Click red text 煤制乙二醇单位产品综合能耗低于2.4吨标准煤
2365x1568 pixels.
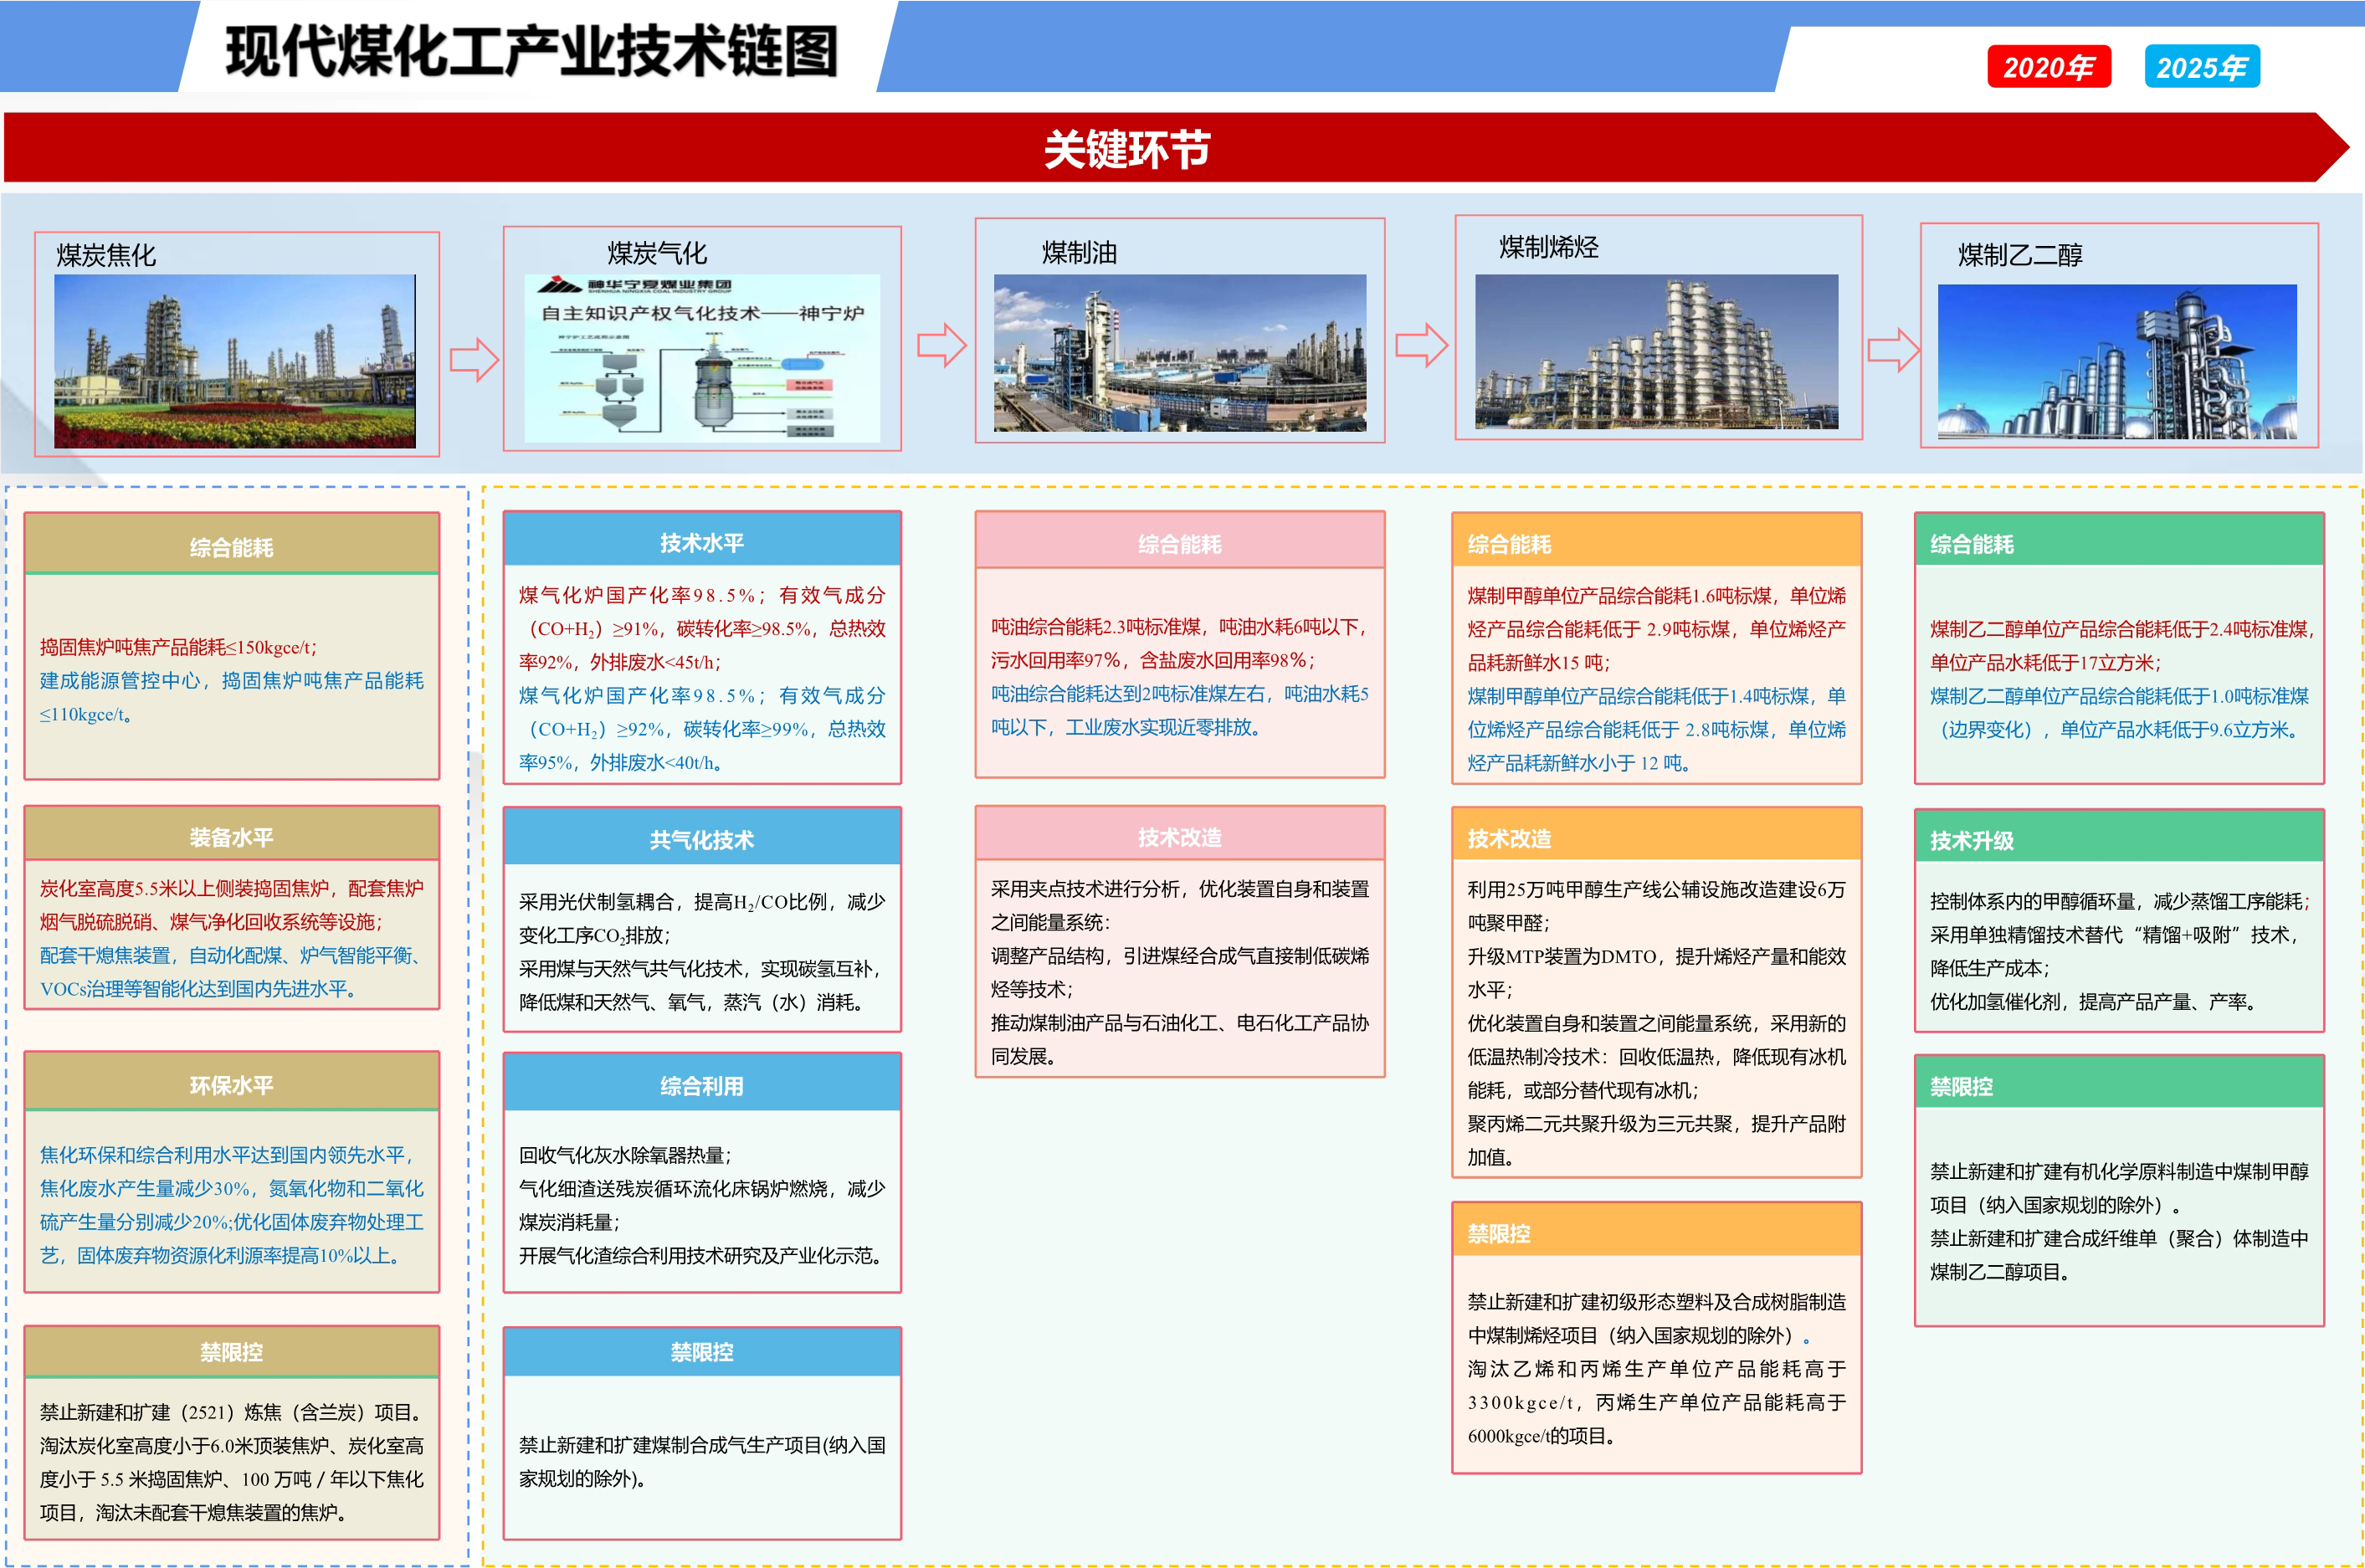coord(2119,629)
